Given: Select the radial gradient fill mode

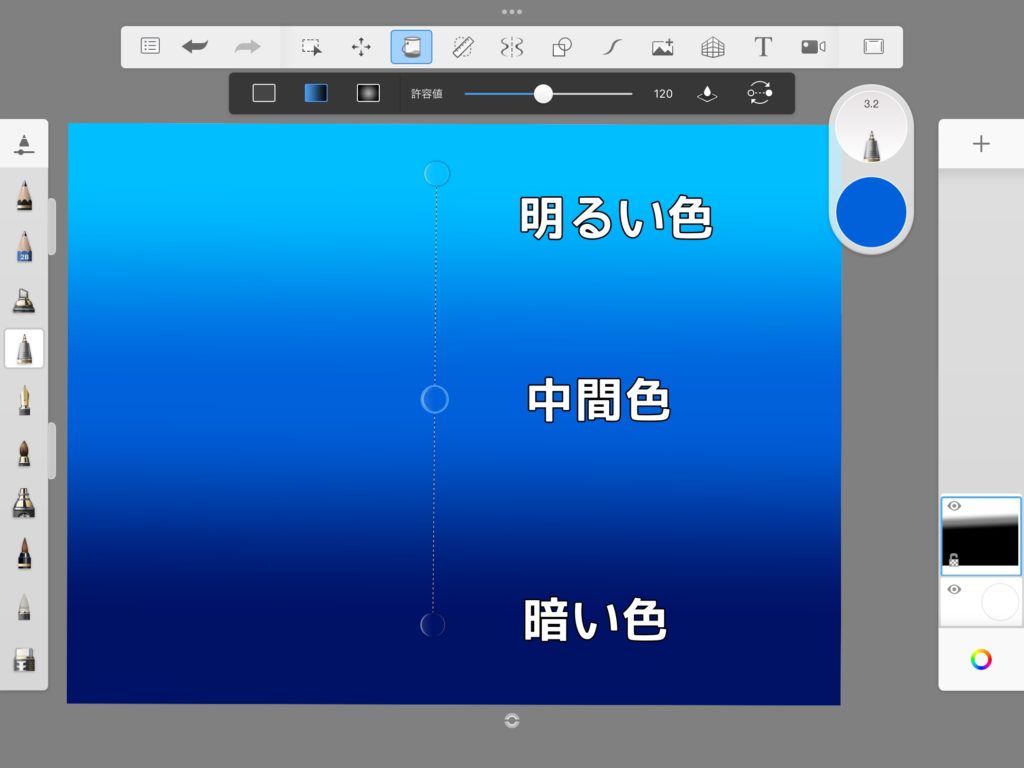Looking at the screenshot, I should pos(368,93).
